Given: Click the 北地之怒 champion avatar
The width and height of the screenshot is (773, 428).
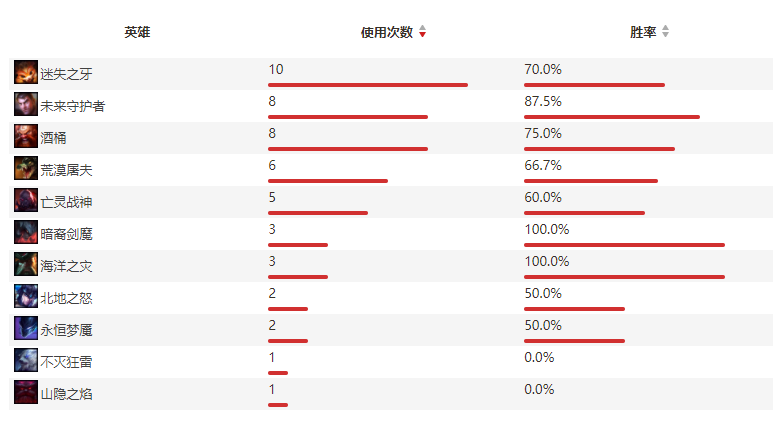Looking at the screenshot, I should pyautogui.click(x=26, y=297).
